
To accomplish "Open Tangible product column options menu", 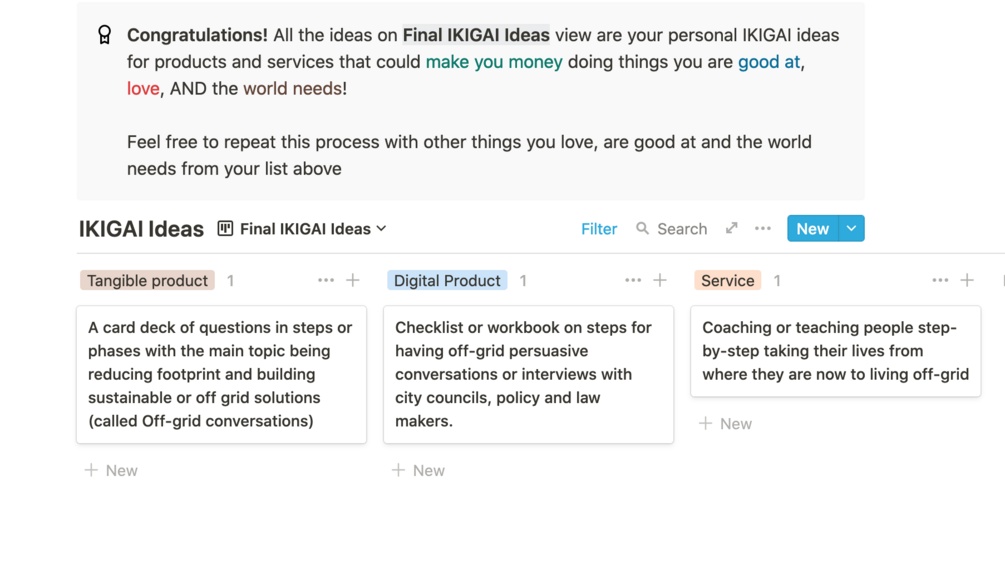I will 326,281.
